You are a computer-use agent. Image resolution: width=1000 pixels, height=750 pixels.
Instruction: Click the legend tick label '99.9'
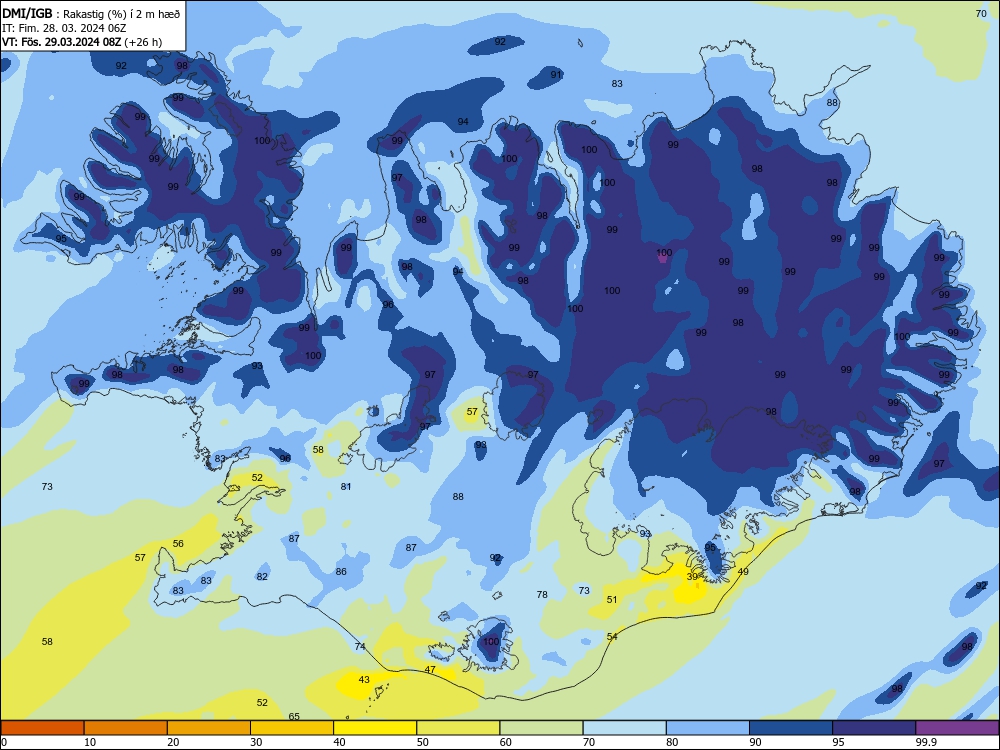(926, 742)
